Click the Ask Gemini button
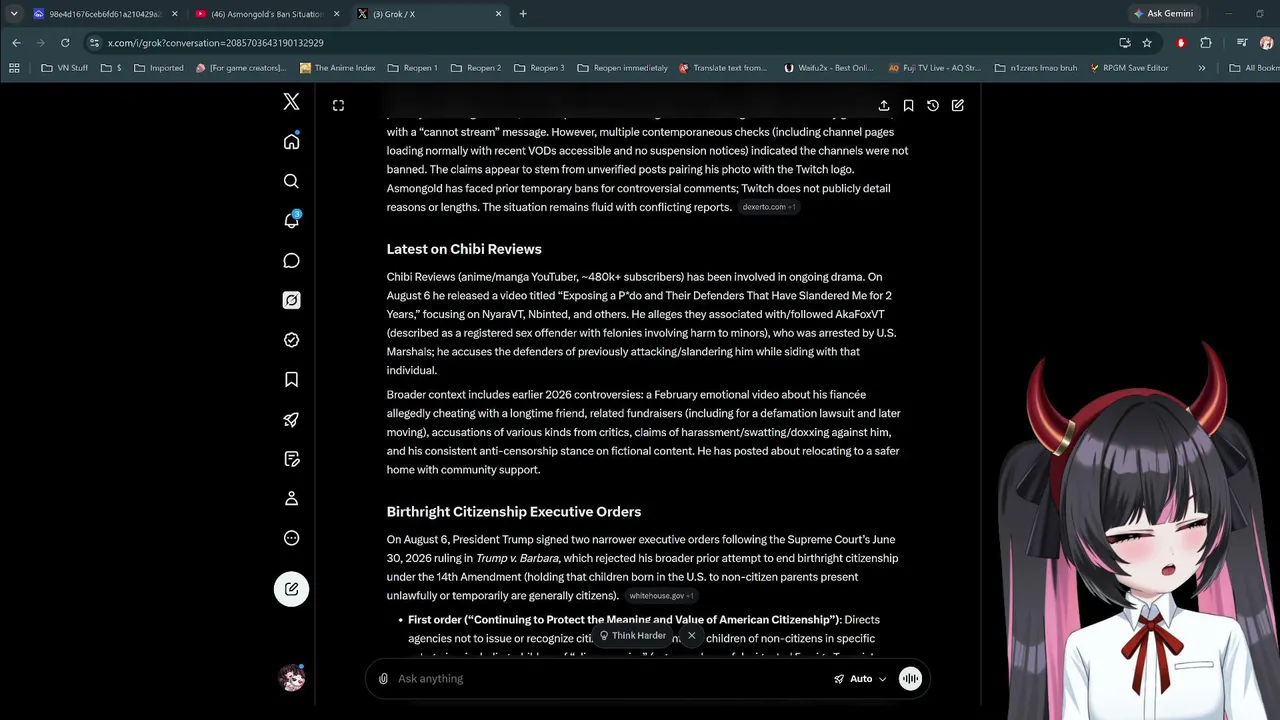The image size is (1280, 720). [x=1164, y=14]
